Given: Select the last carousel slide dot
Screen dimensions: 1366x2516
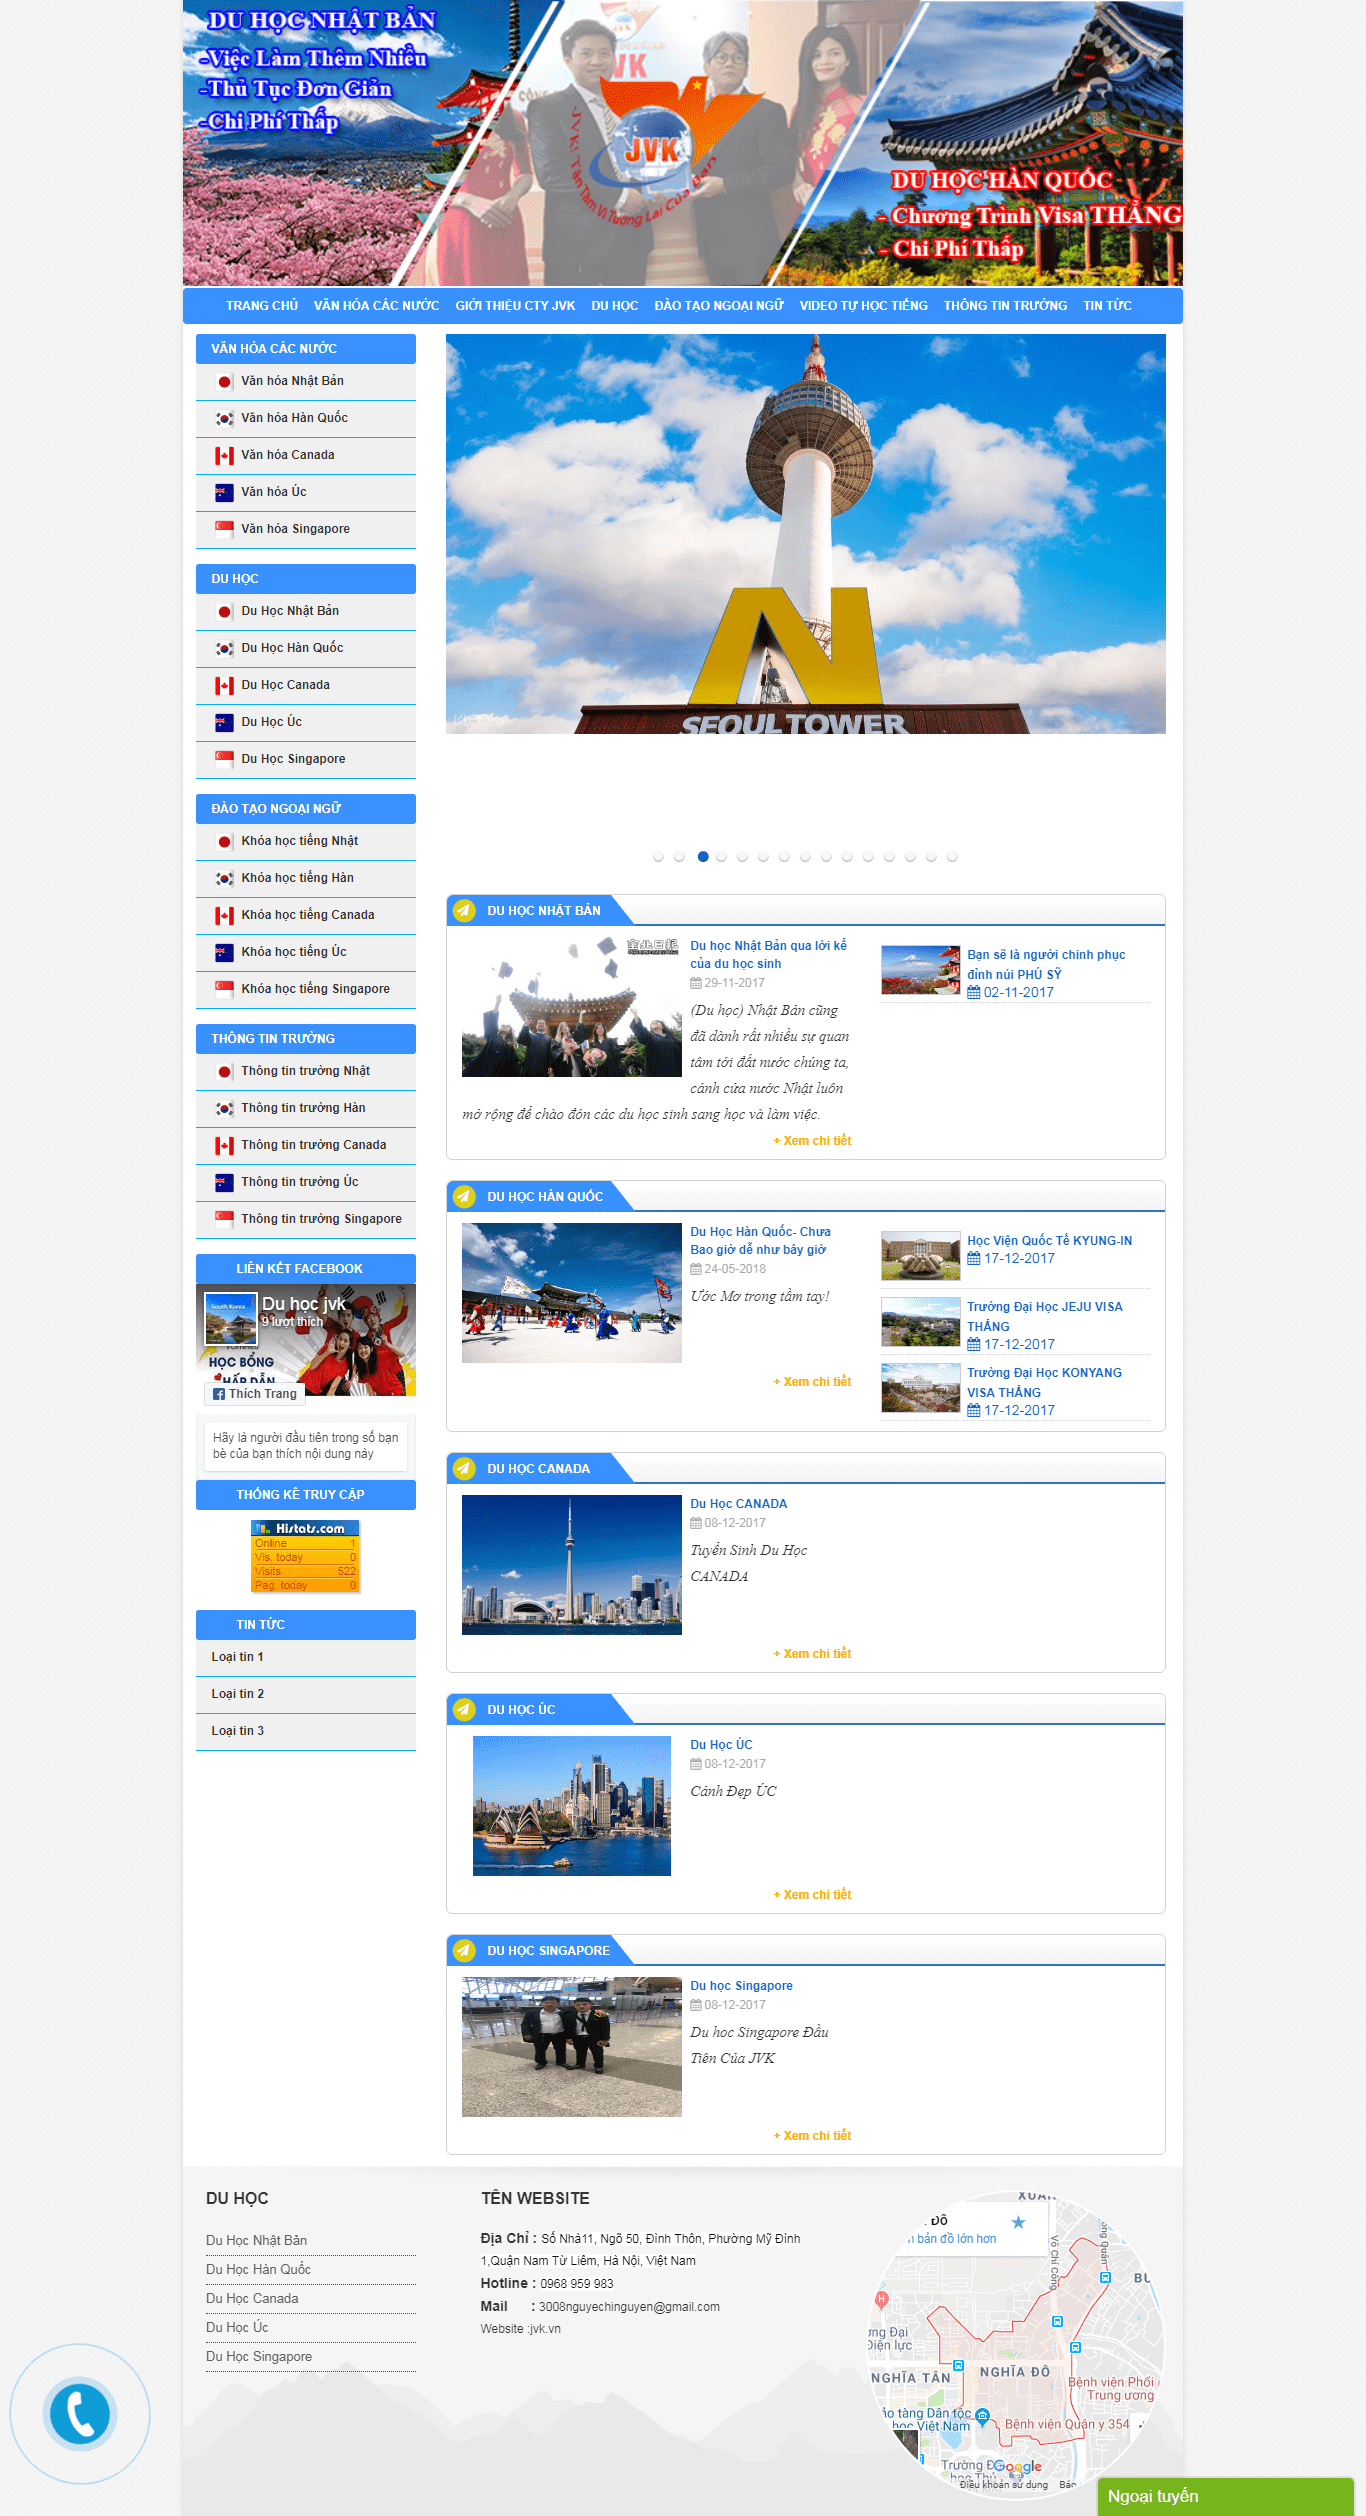Looking at the screenshot, I should pos(952,857).
